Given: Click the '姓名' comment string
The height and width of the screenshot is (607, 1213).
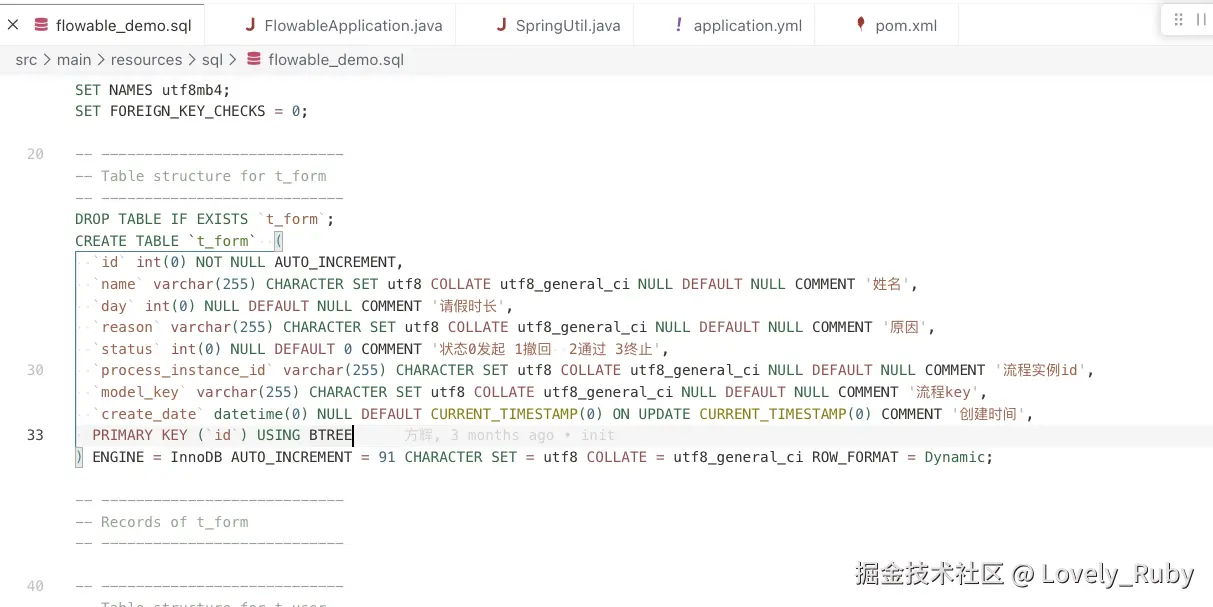Looking at the screenshot, I should 888,284.
